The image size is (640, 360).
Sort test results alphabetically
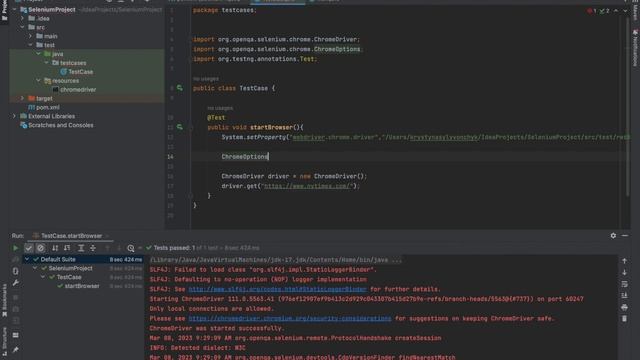[x=55, y=248]
